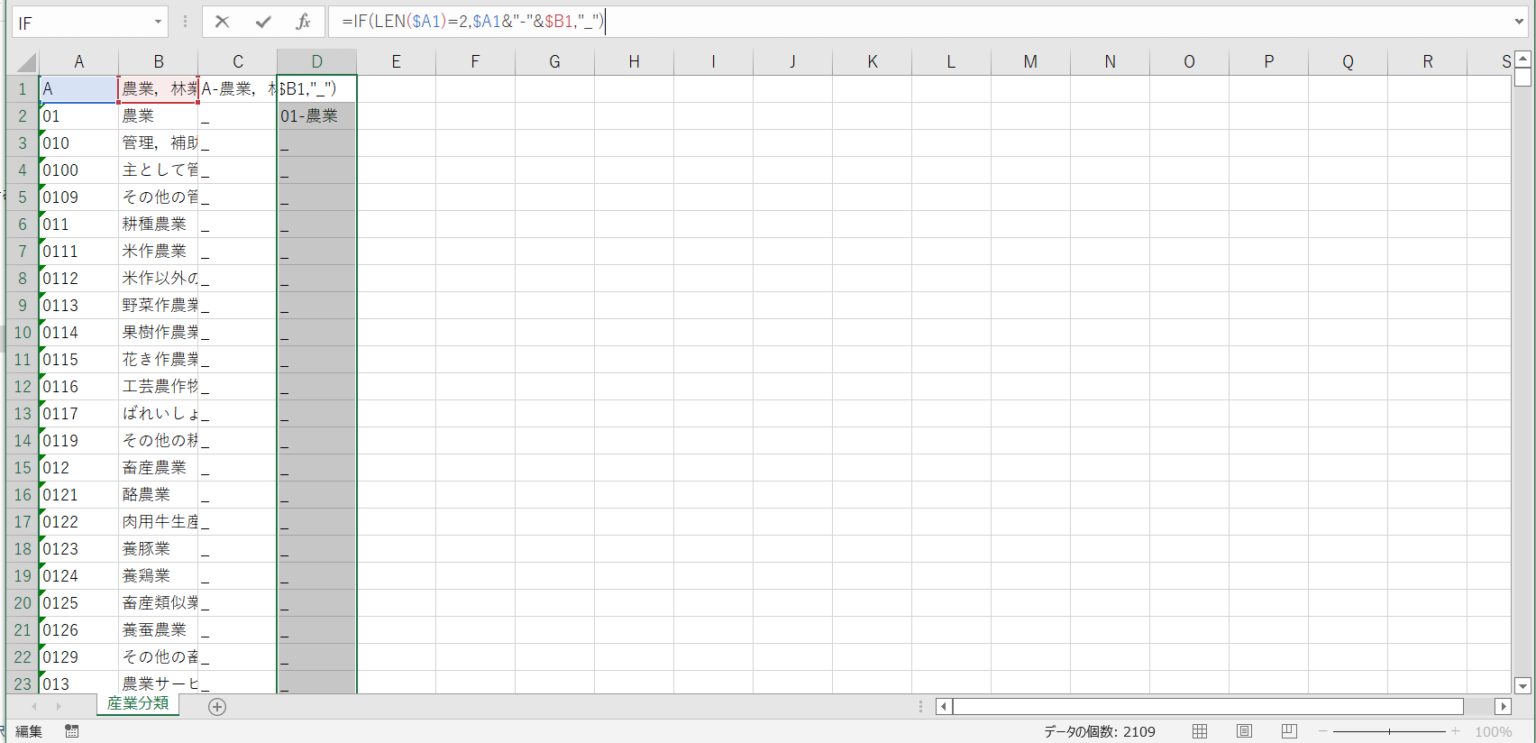
Task: Zoom out with minus button
Action: [x=1323, y=732]
